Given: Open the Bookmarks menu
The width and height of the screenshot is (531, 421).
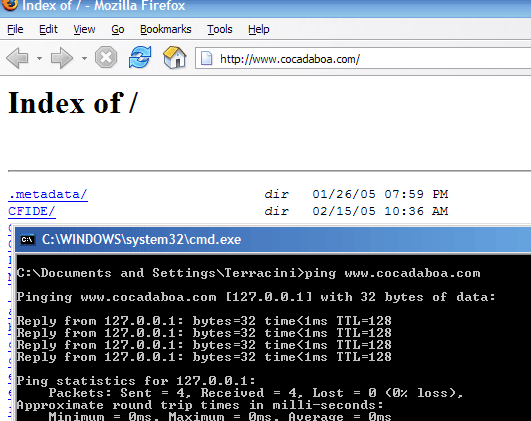Looking at the screenshot, I should [166, 29].
